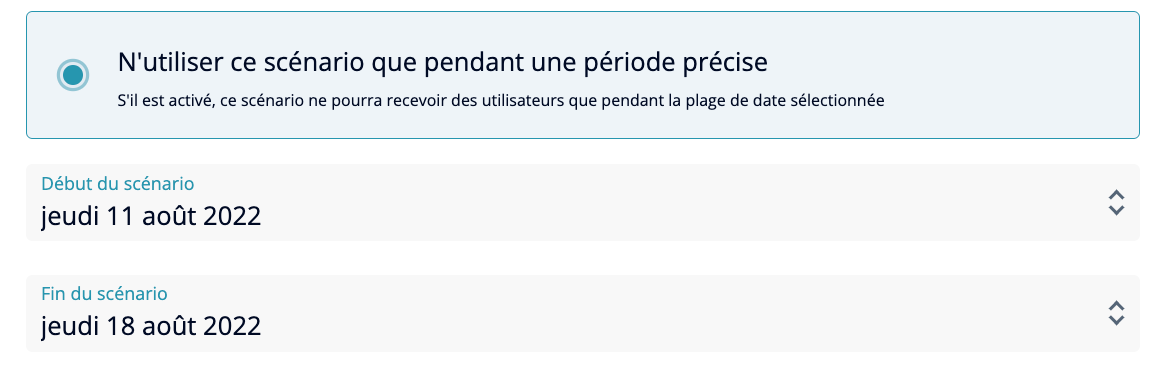The height and width of the screenshot is (386, 1162).
Task: Click up chevron in Début du scénario field
Action: (1116, 195)
